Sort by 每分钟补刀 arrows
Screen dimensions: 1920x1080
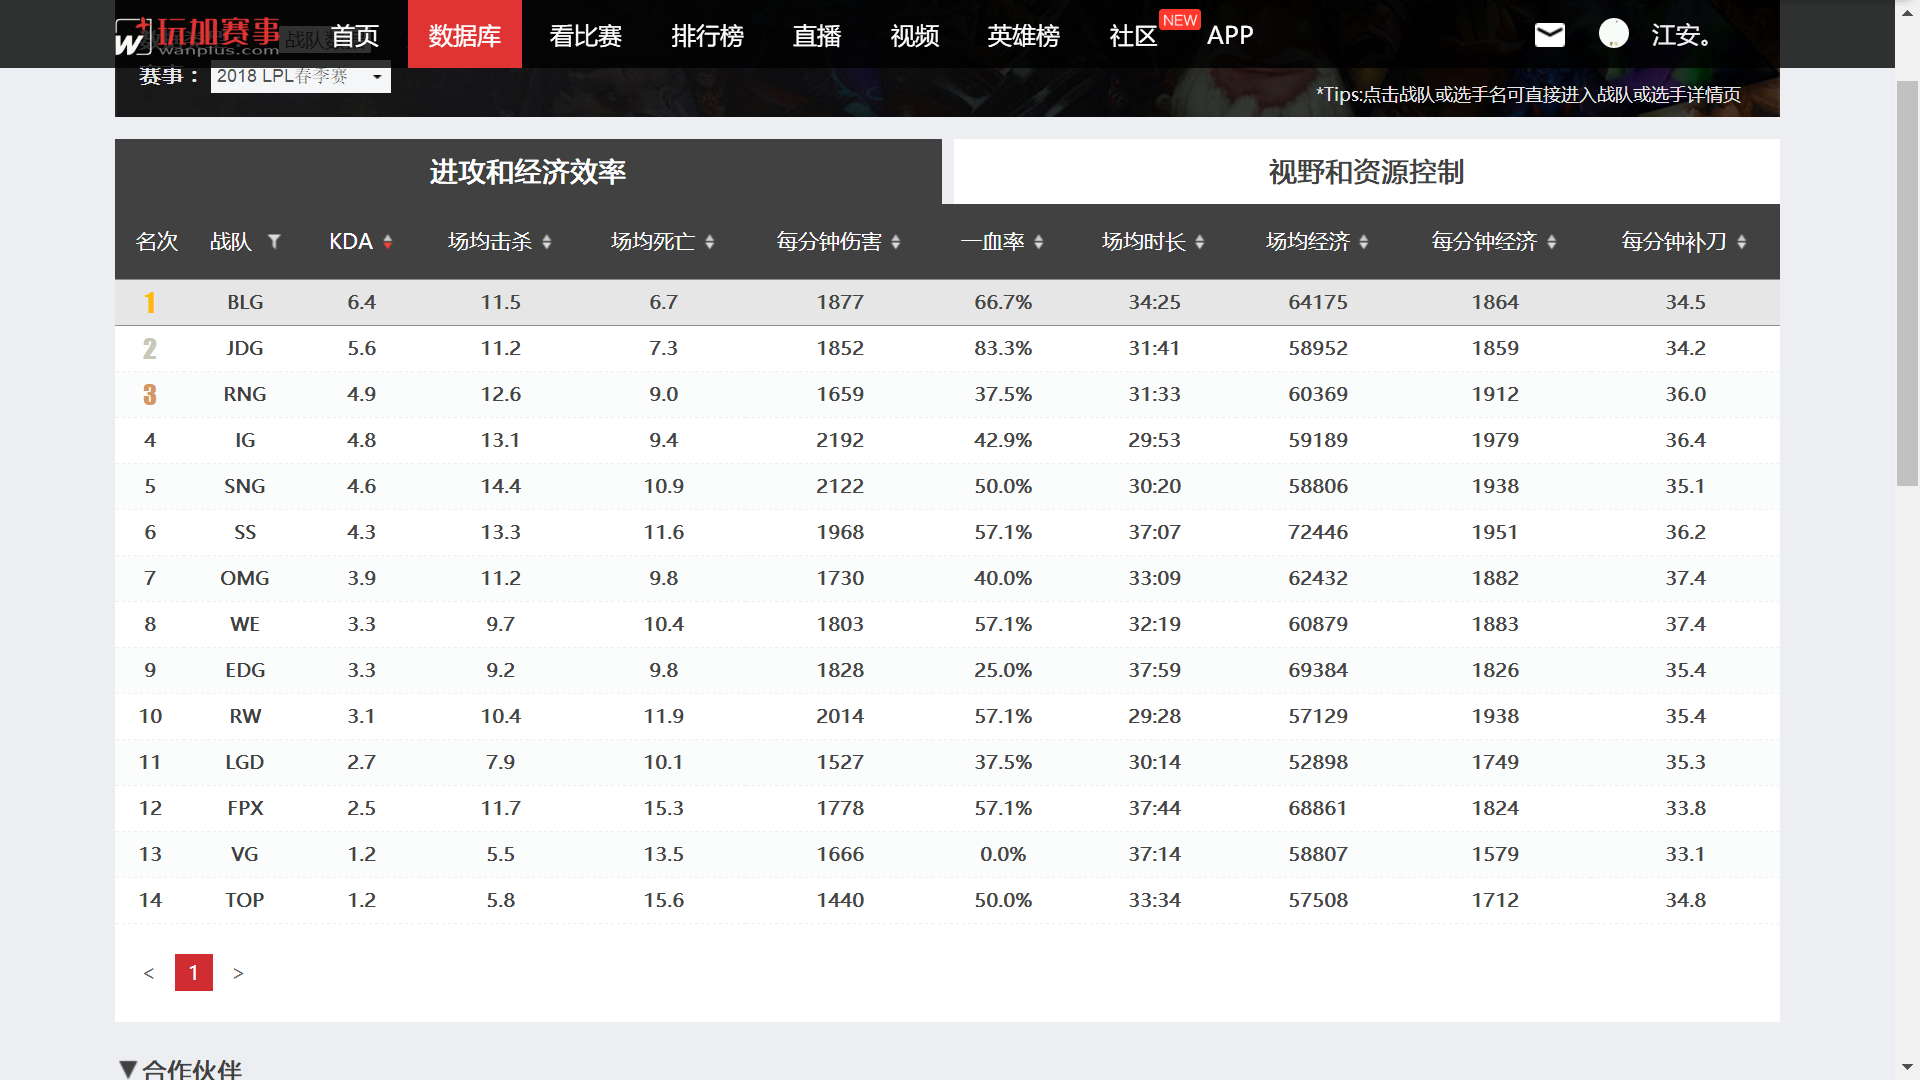point(1742,242)
